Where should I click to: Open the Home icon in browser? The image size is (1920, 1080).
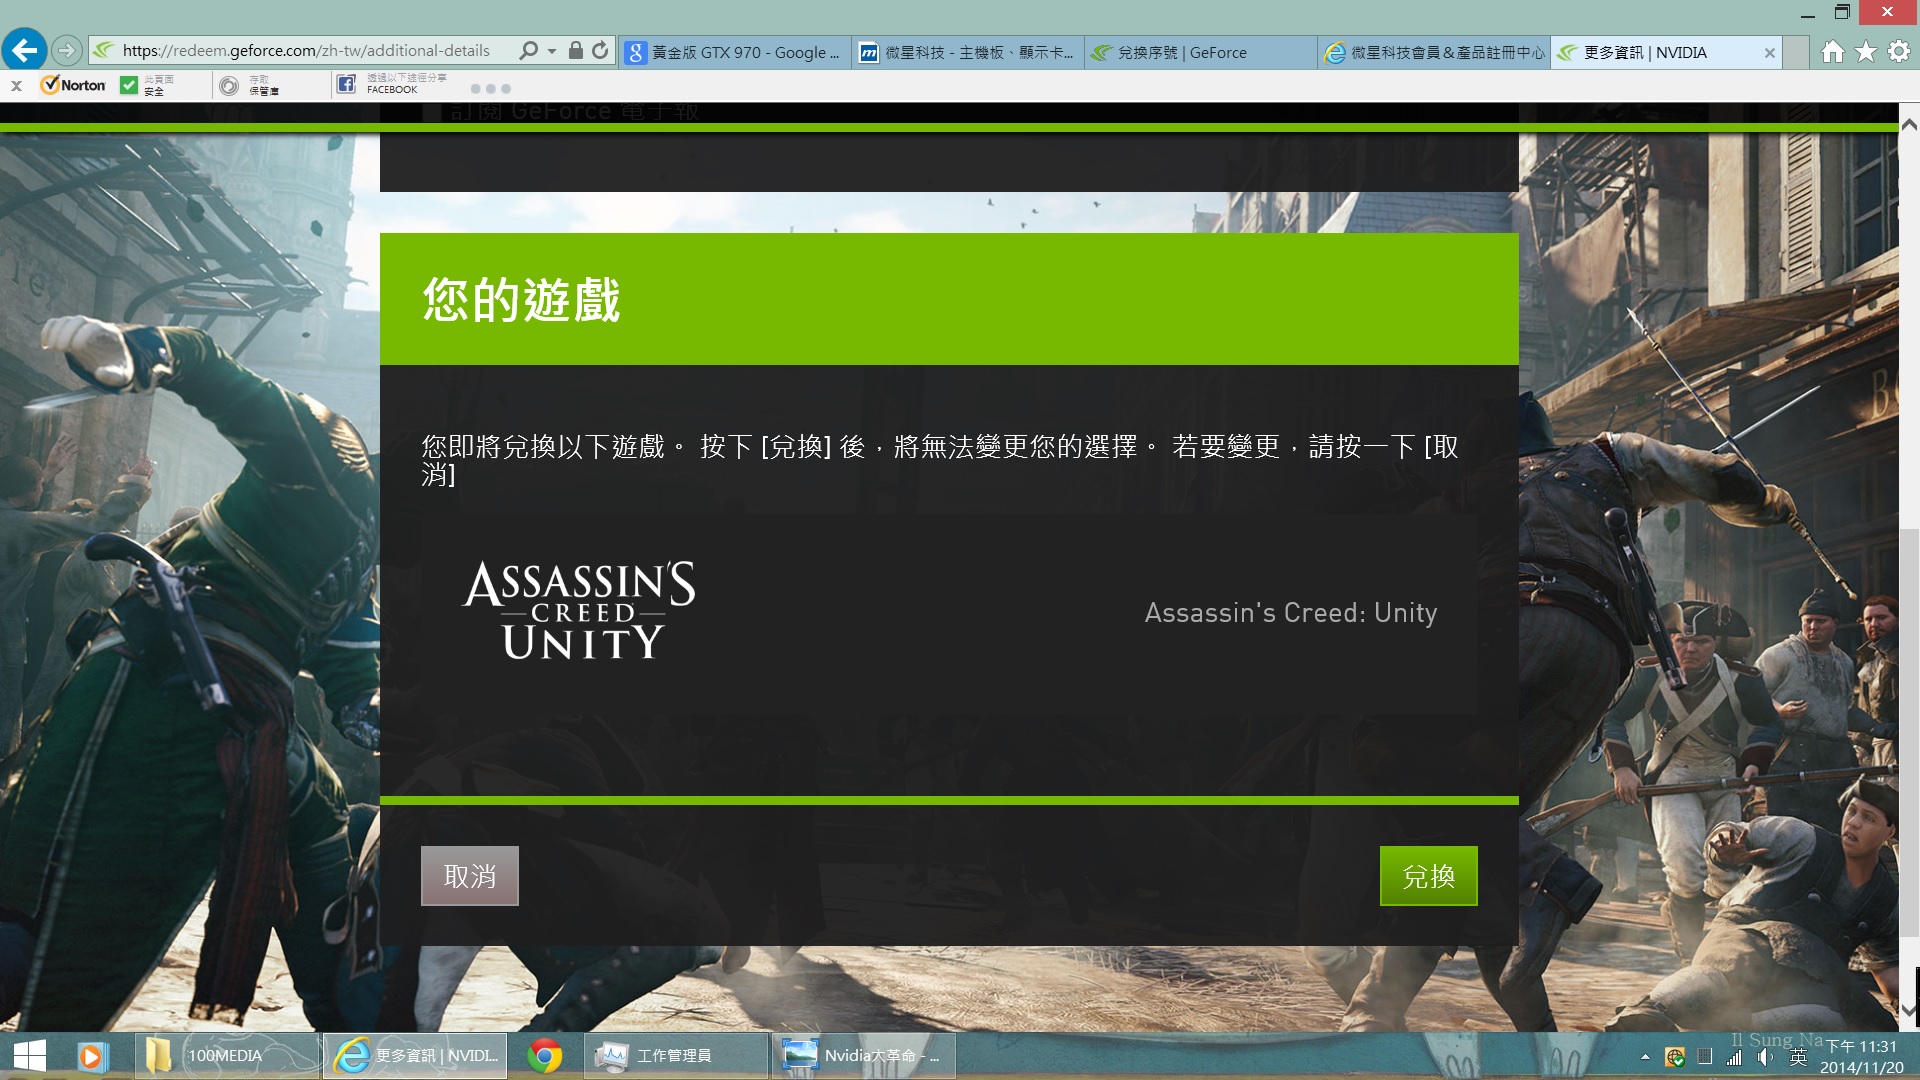coord(1832,51)
